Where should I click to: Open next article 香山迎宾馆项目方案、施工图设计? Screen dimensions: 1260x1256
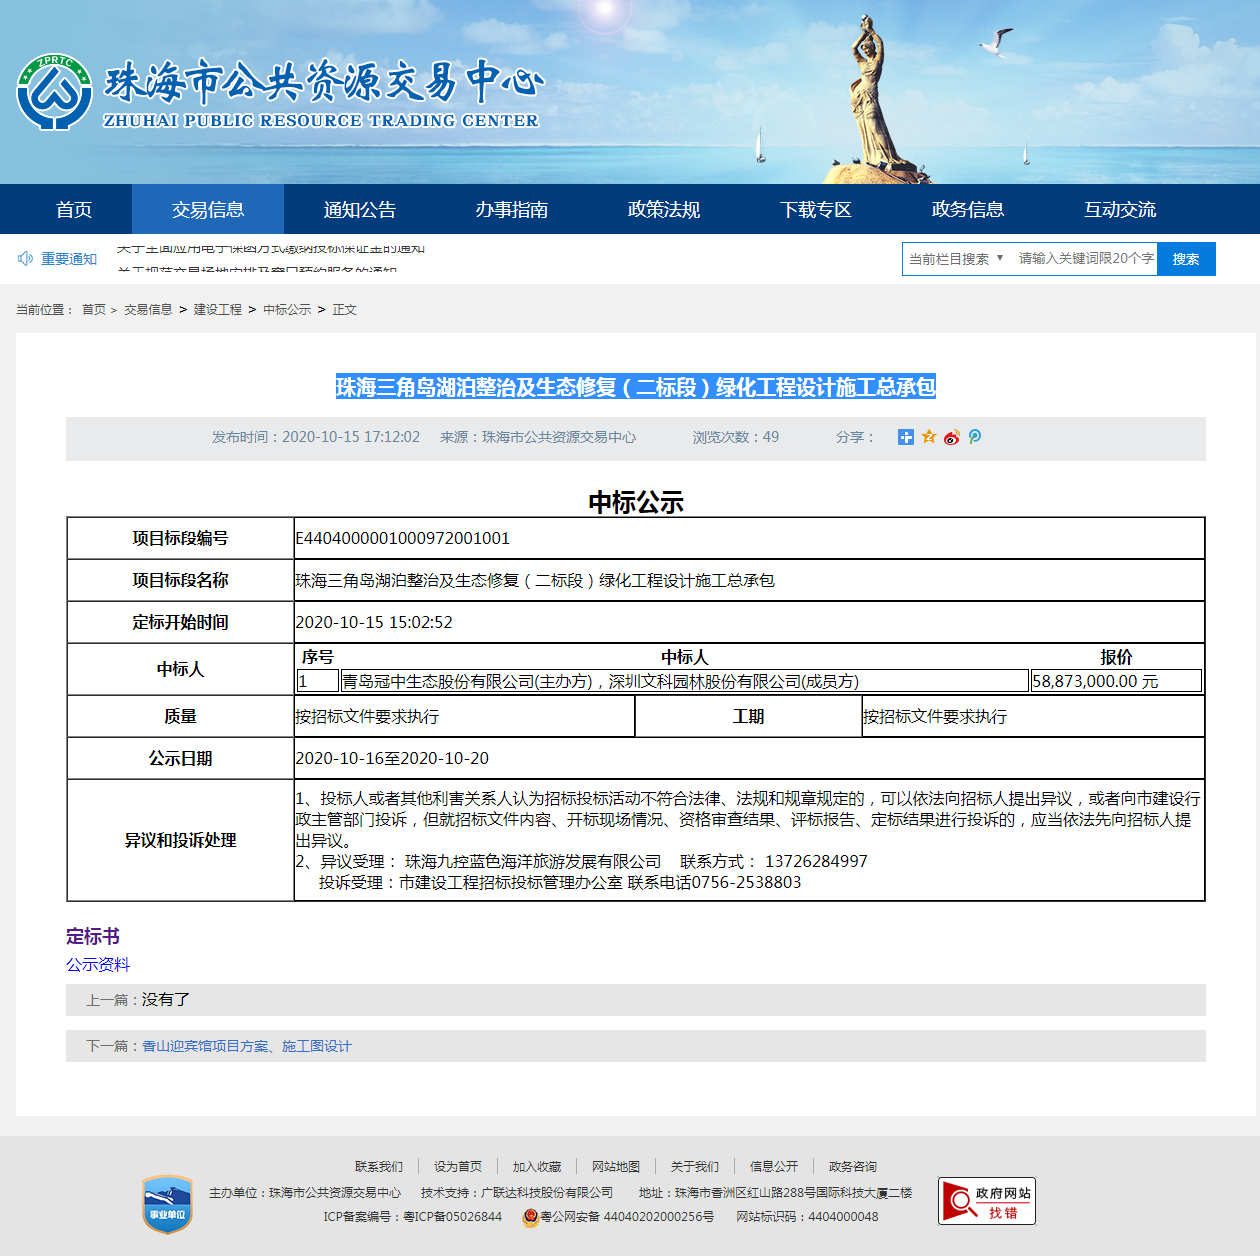pos(247,1046)
